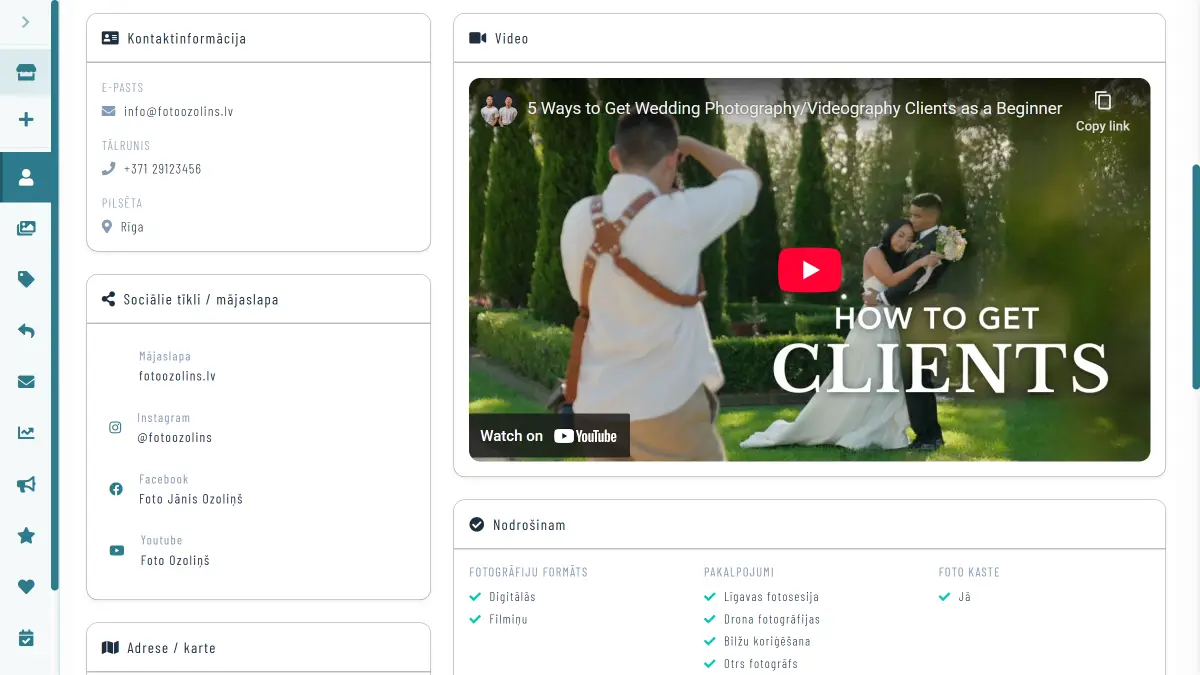Play the YouTube video with red play button
Screen dimensions: 1200x675
[810, 270]
